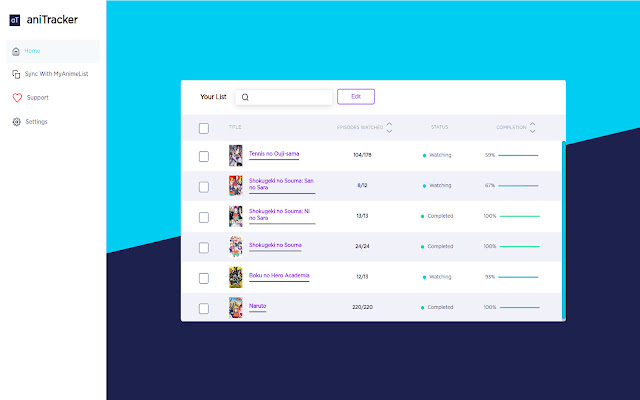Click the COMPLETION header label
Screen dimensions: 640x400
[511, 127]
